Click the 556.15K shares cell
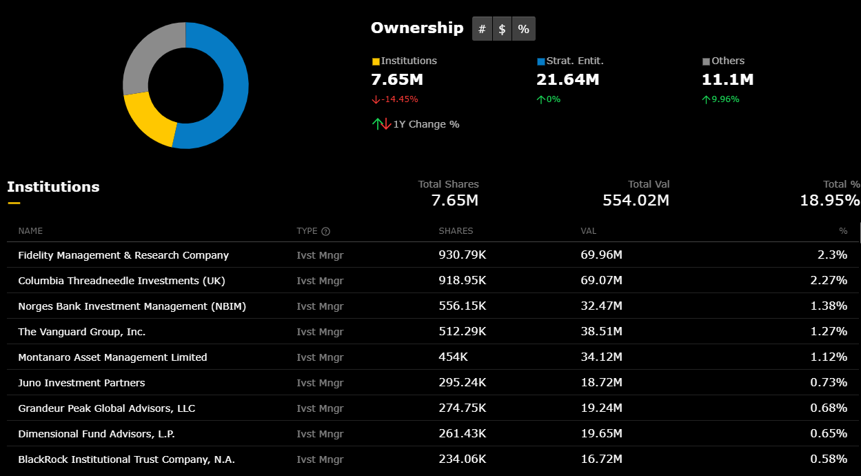 462,306
